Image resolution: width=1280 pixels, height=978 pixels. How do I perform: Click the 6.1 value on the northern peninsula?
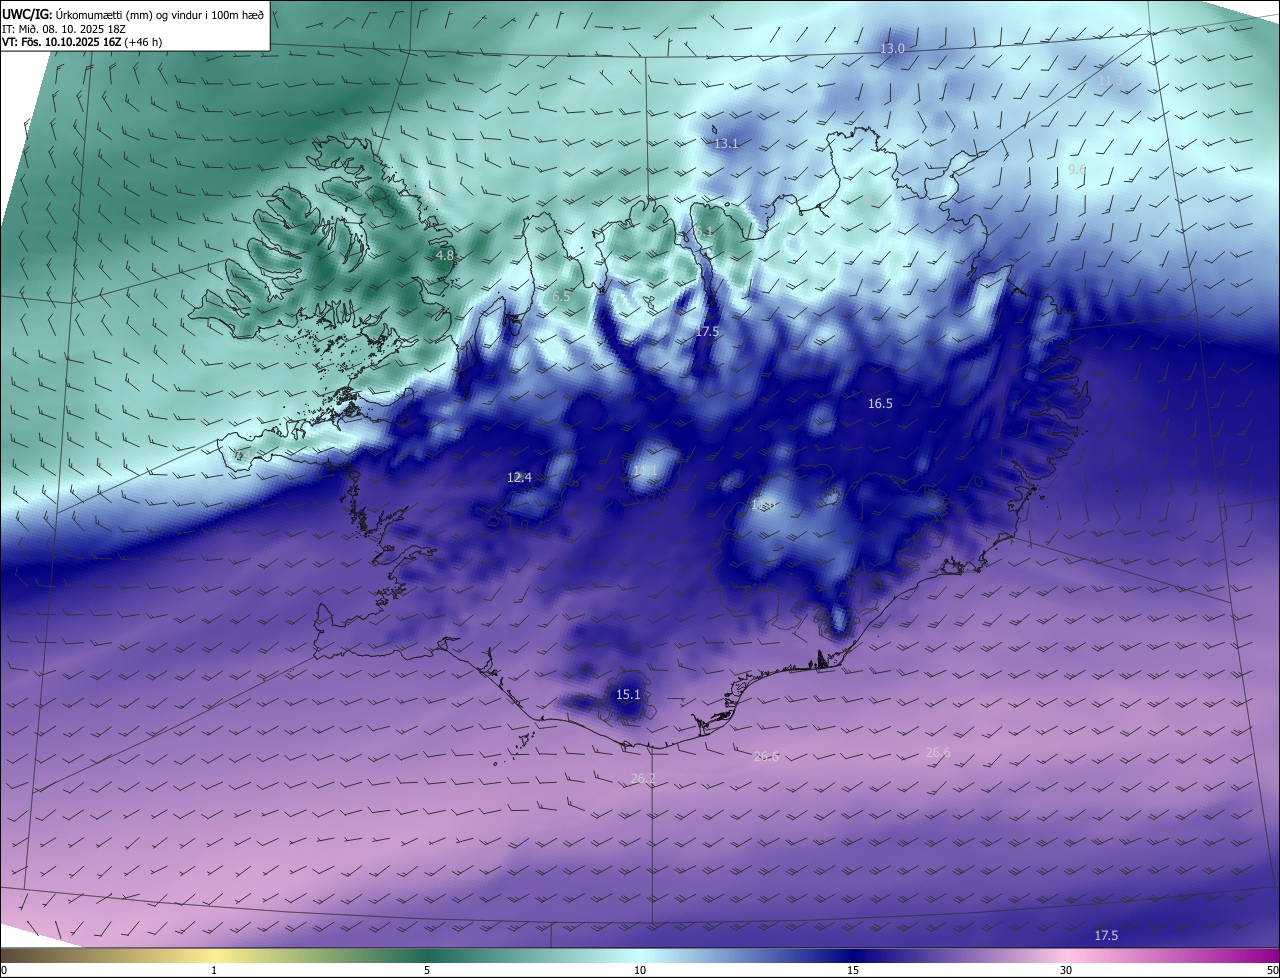pos(704,231)
